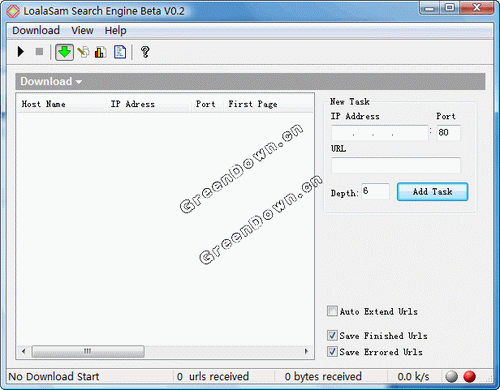Maximize the LoalaSam window
The height and width of the screenshot is (390, 500).
[450, 8]
